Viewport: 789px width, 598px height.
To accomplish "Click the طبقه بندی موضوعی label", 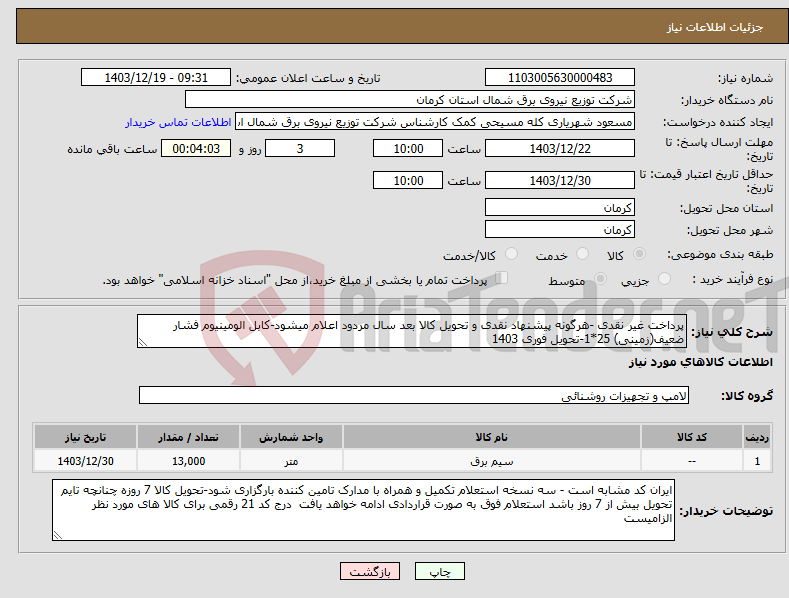I will pyautogui.click(x=720, y=255).
